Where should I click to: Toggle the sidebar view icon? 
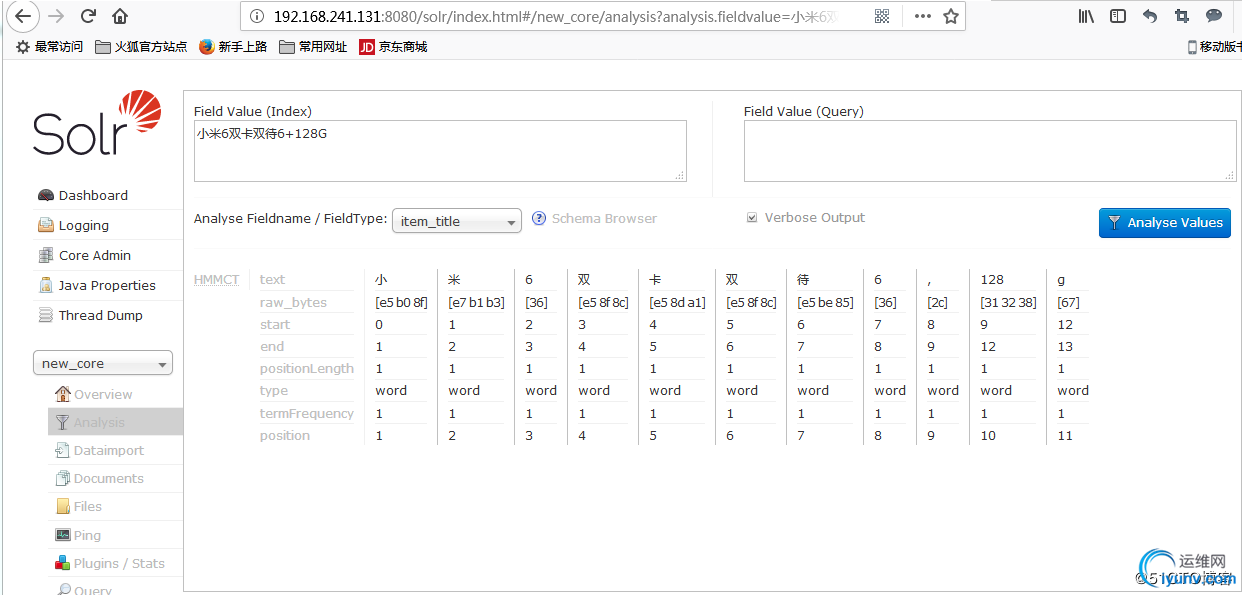[1118, 16]
